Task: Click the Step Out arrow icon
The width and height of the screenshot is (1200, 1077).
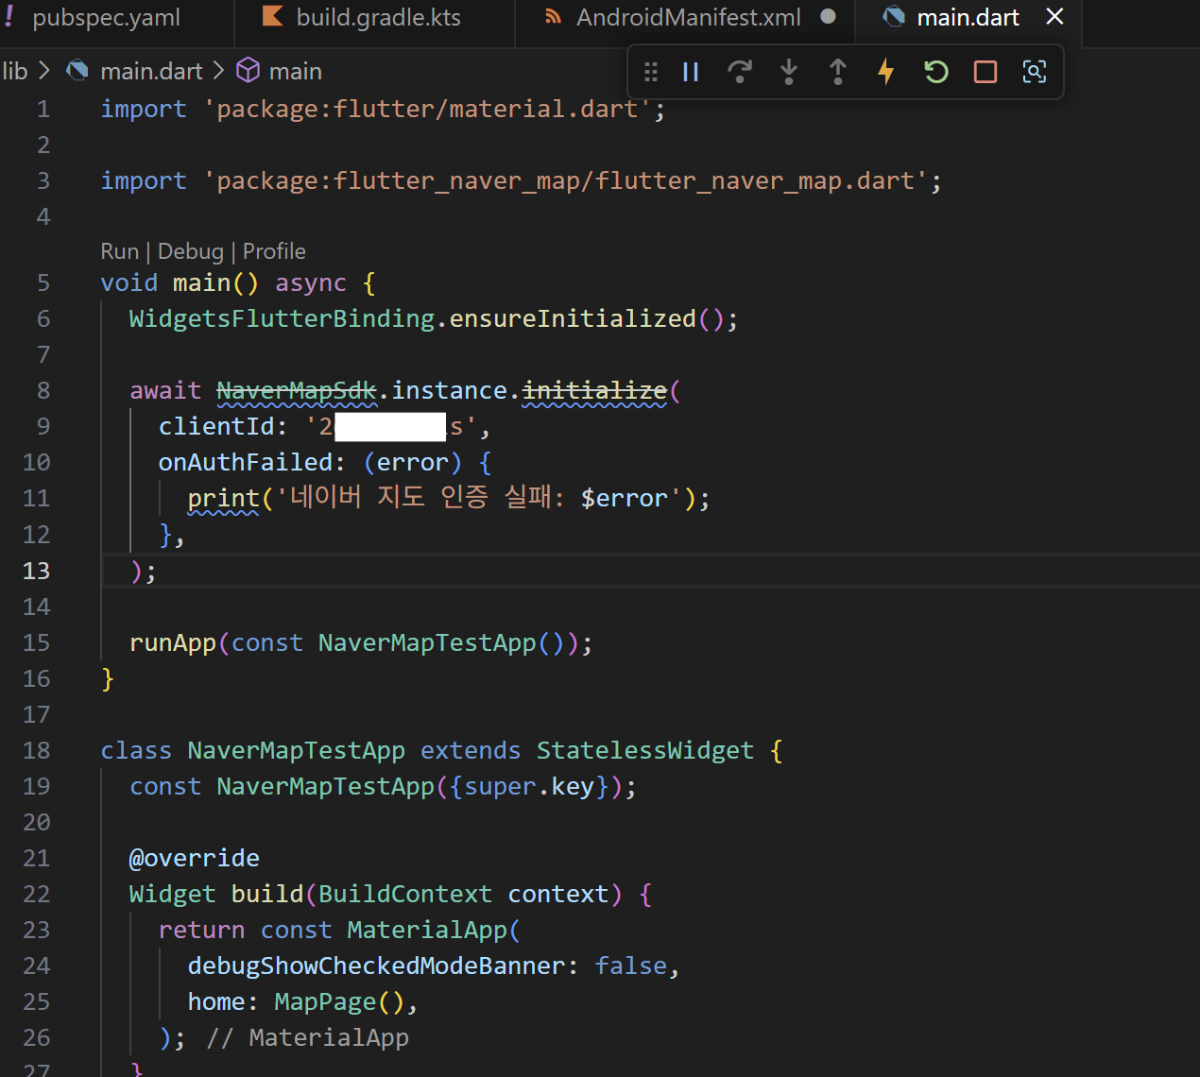Action: (838, 72)
